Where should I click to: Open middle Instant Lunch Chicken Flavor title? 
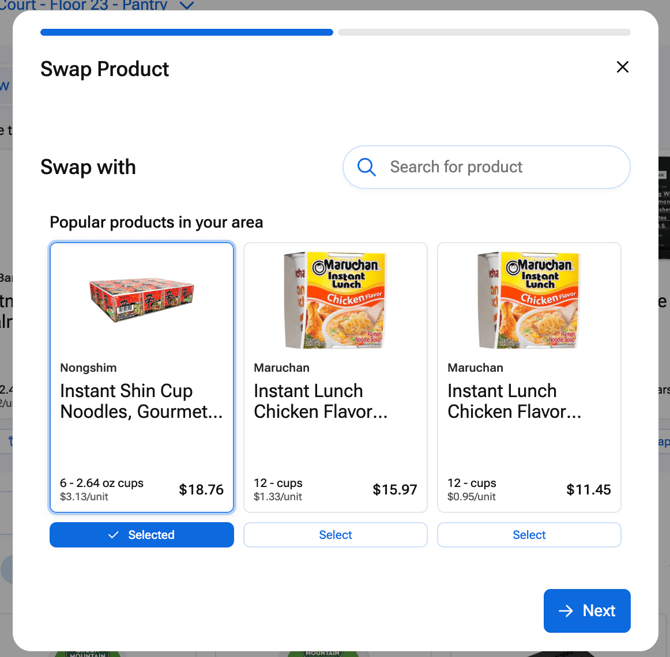coord(320,401)
